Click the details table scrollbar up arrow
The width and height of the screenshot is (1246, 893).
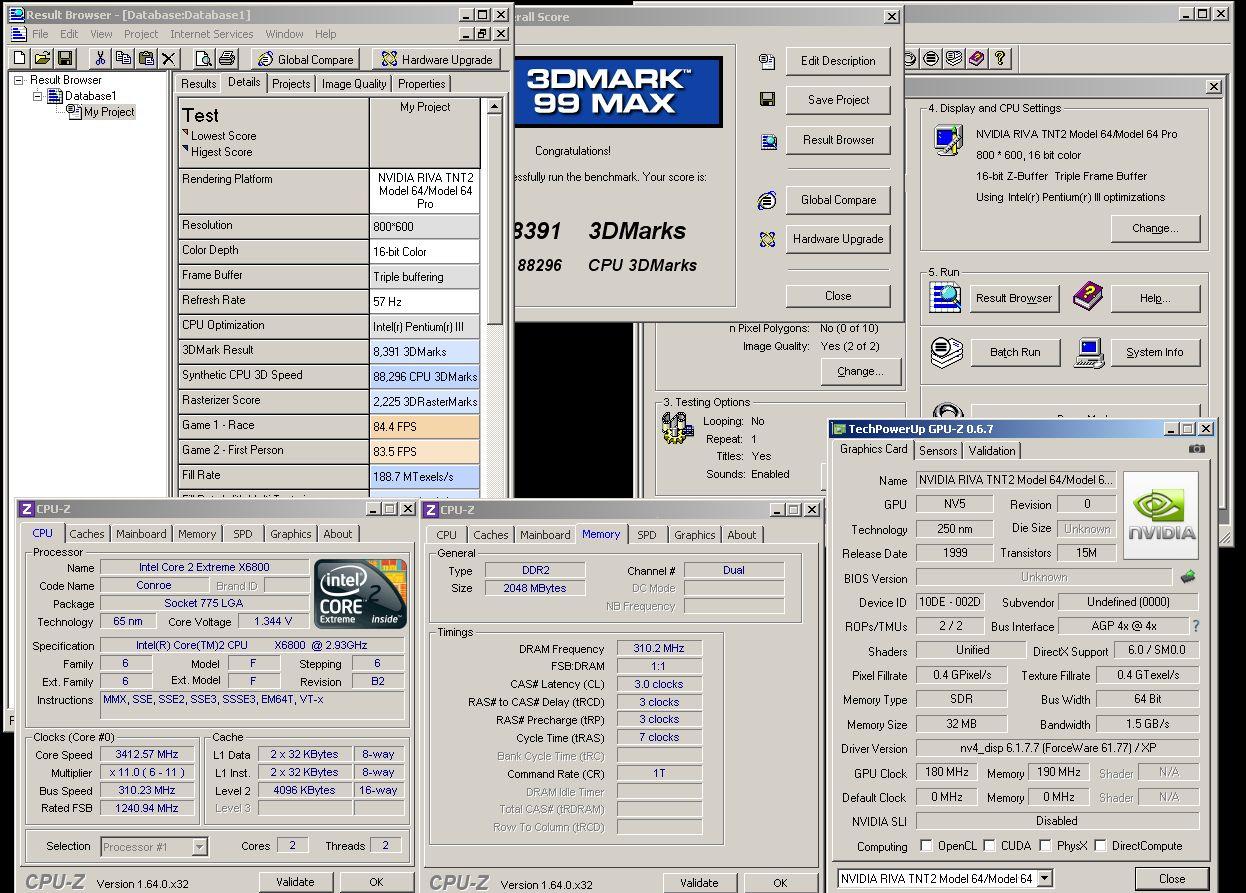click(494, 107)
